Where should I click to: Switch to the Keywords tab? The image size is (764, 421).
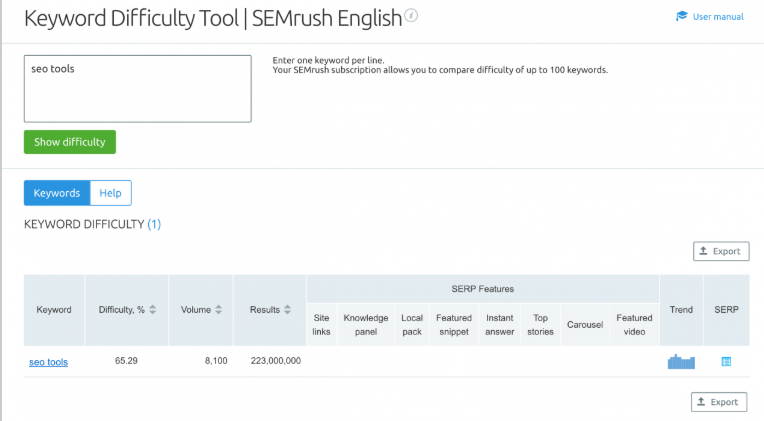(x=57, y=193)
